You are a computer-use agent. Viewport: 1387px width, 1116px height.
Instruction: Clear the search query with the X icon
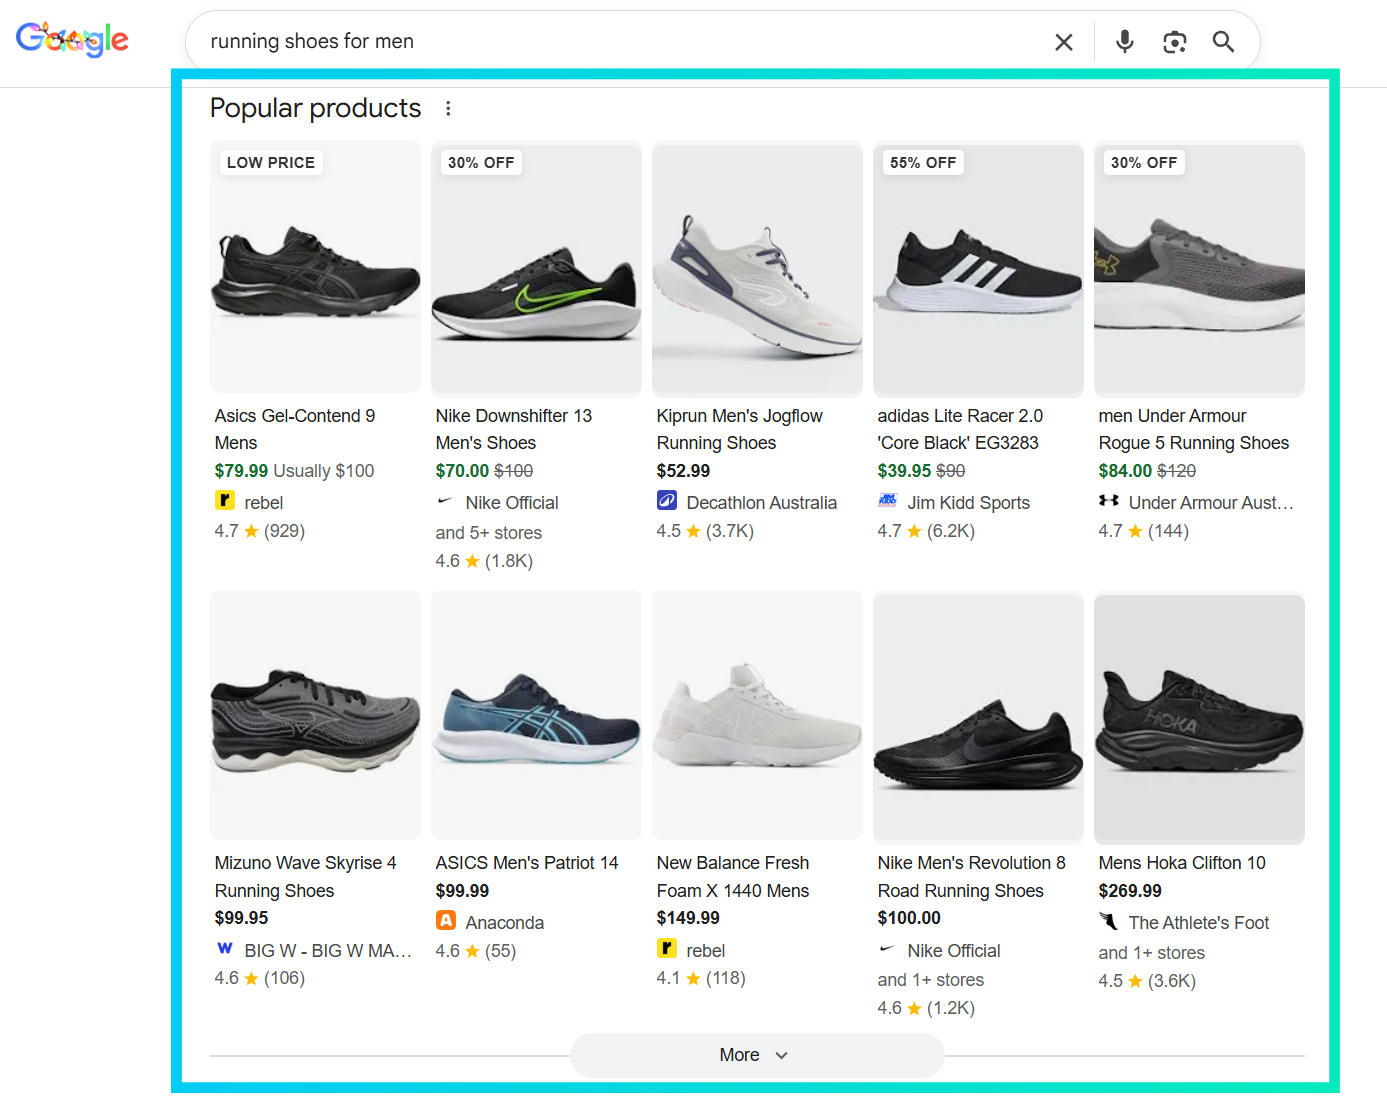tap(1064, 41)
